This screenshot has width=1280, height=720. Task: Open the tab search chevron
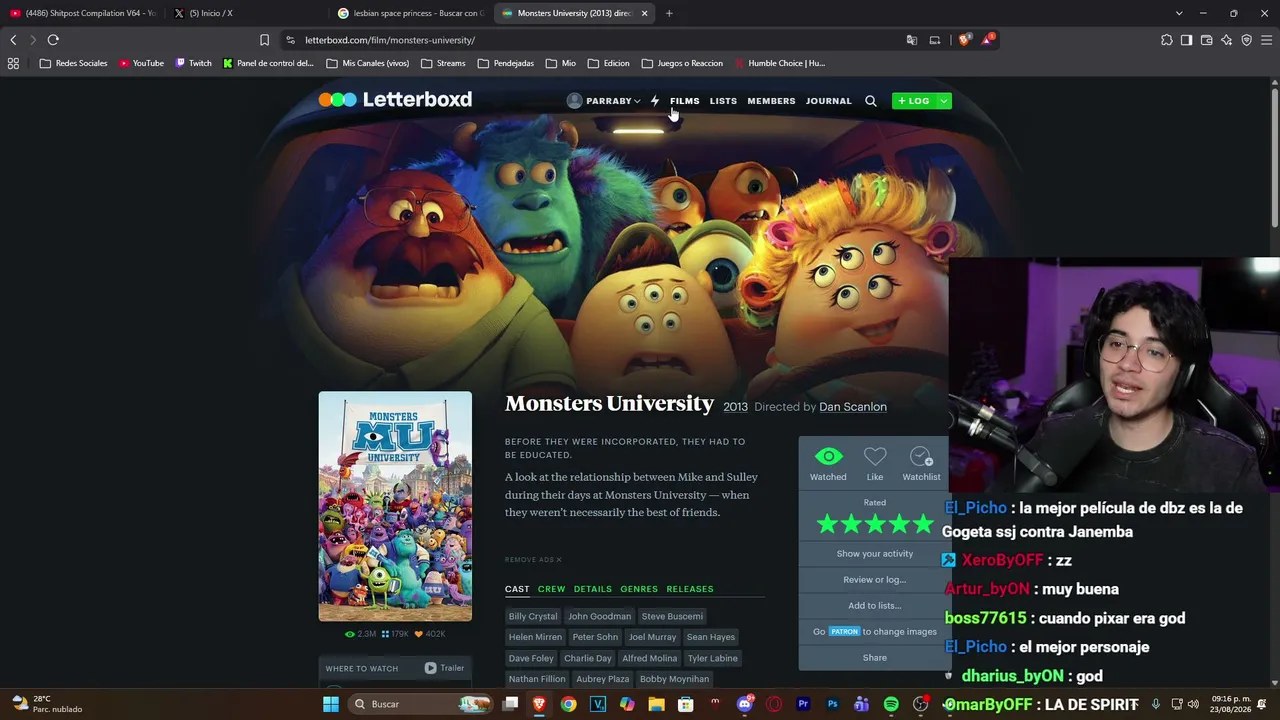(1179, 13)
